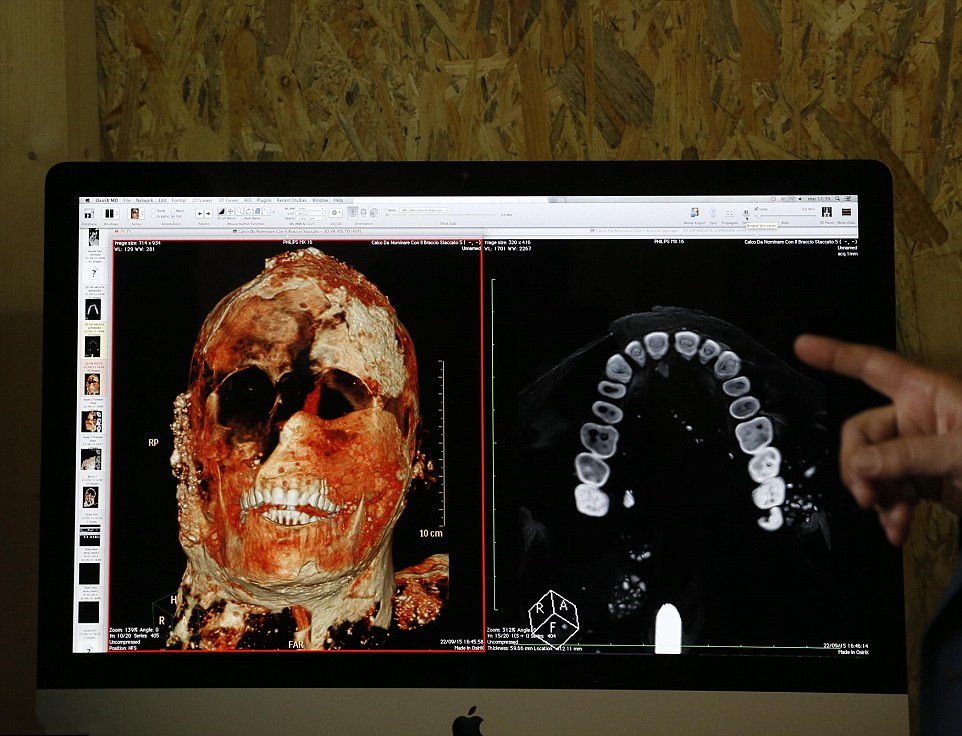
Task: Adjust the playback rate slider
Action: (785, 216)
